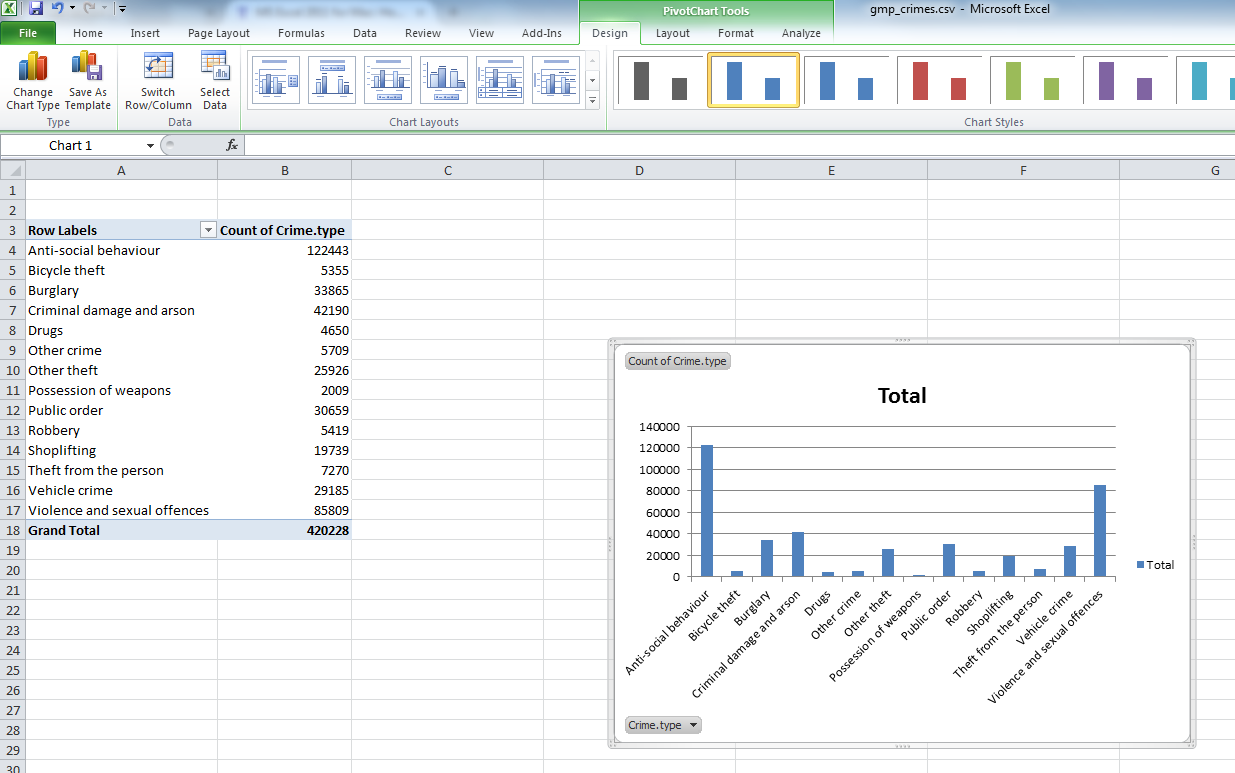Open the Page Layout ribbon tab
1235x773 pixels.
click(219, 33)
